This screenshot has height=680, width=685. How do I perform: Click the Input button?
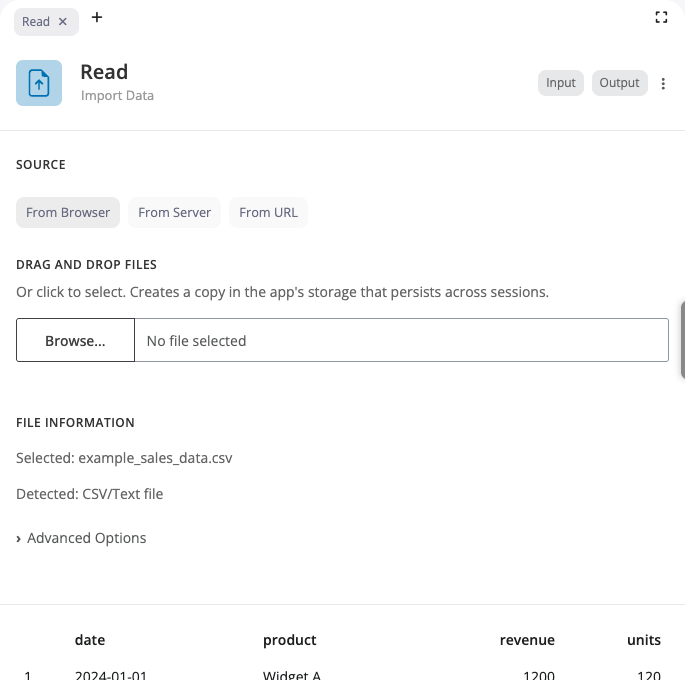point(561,83)
